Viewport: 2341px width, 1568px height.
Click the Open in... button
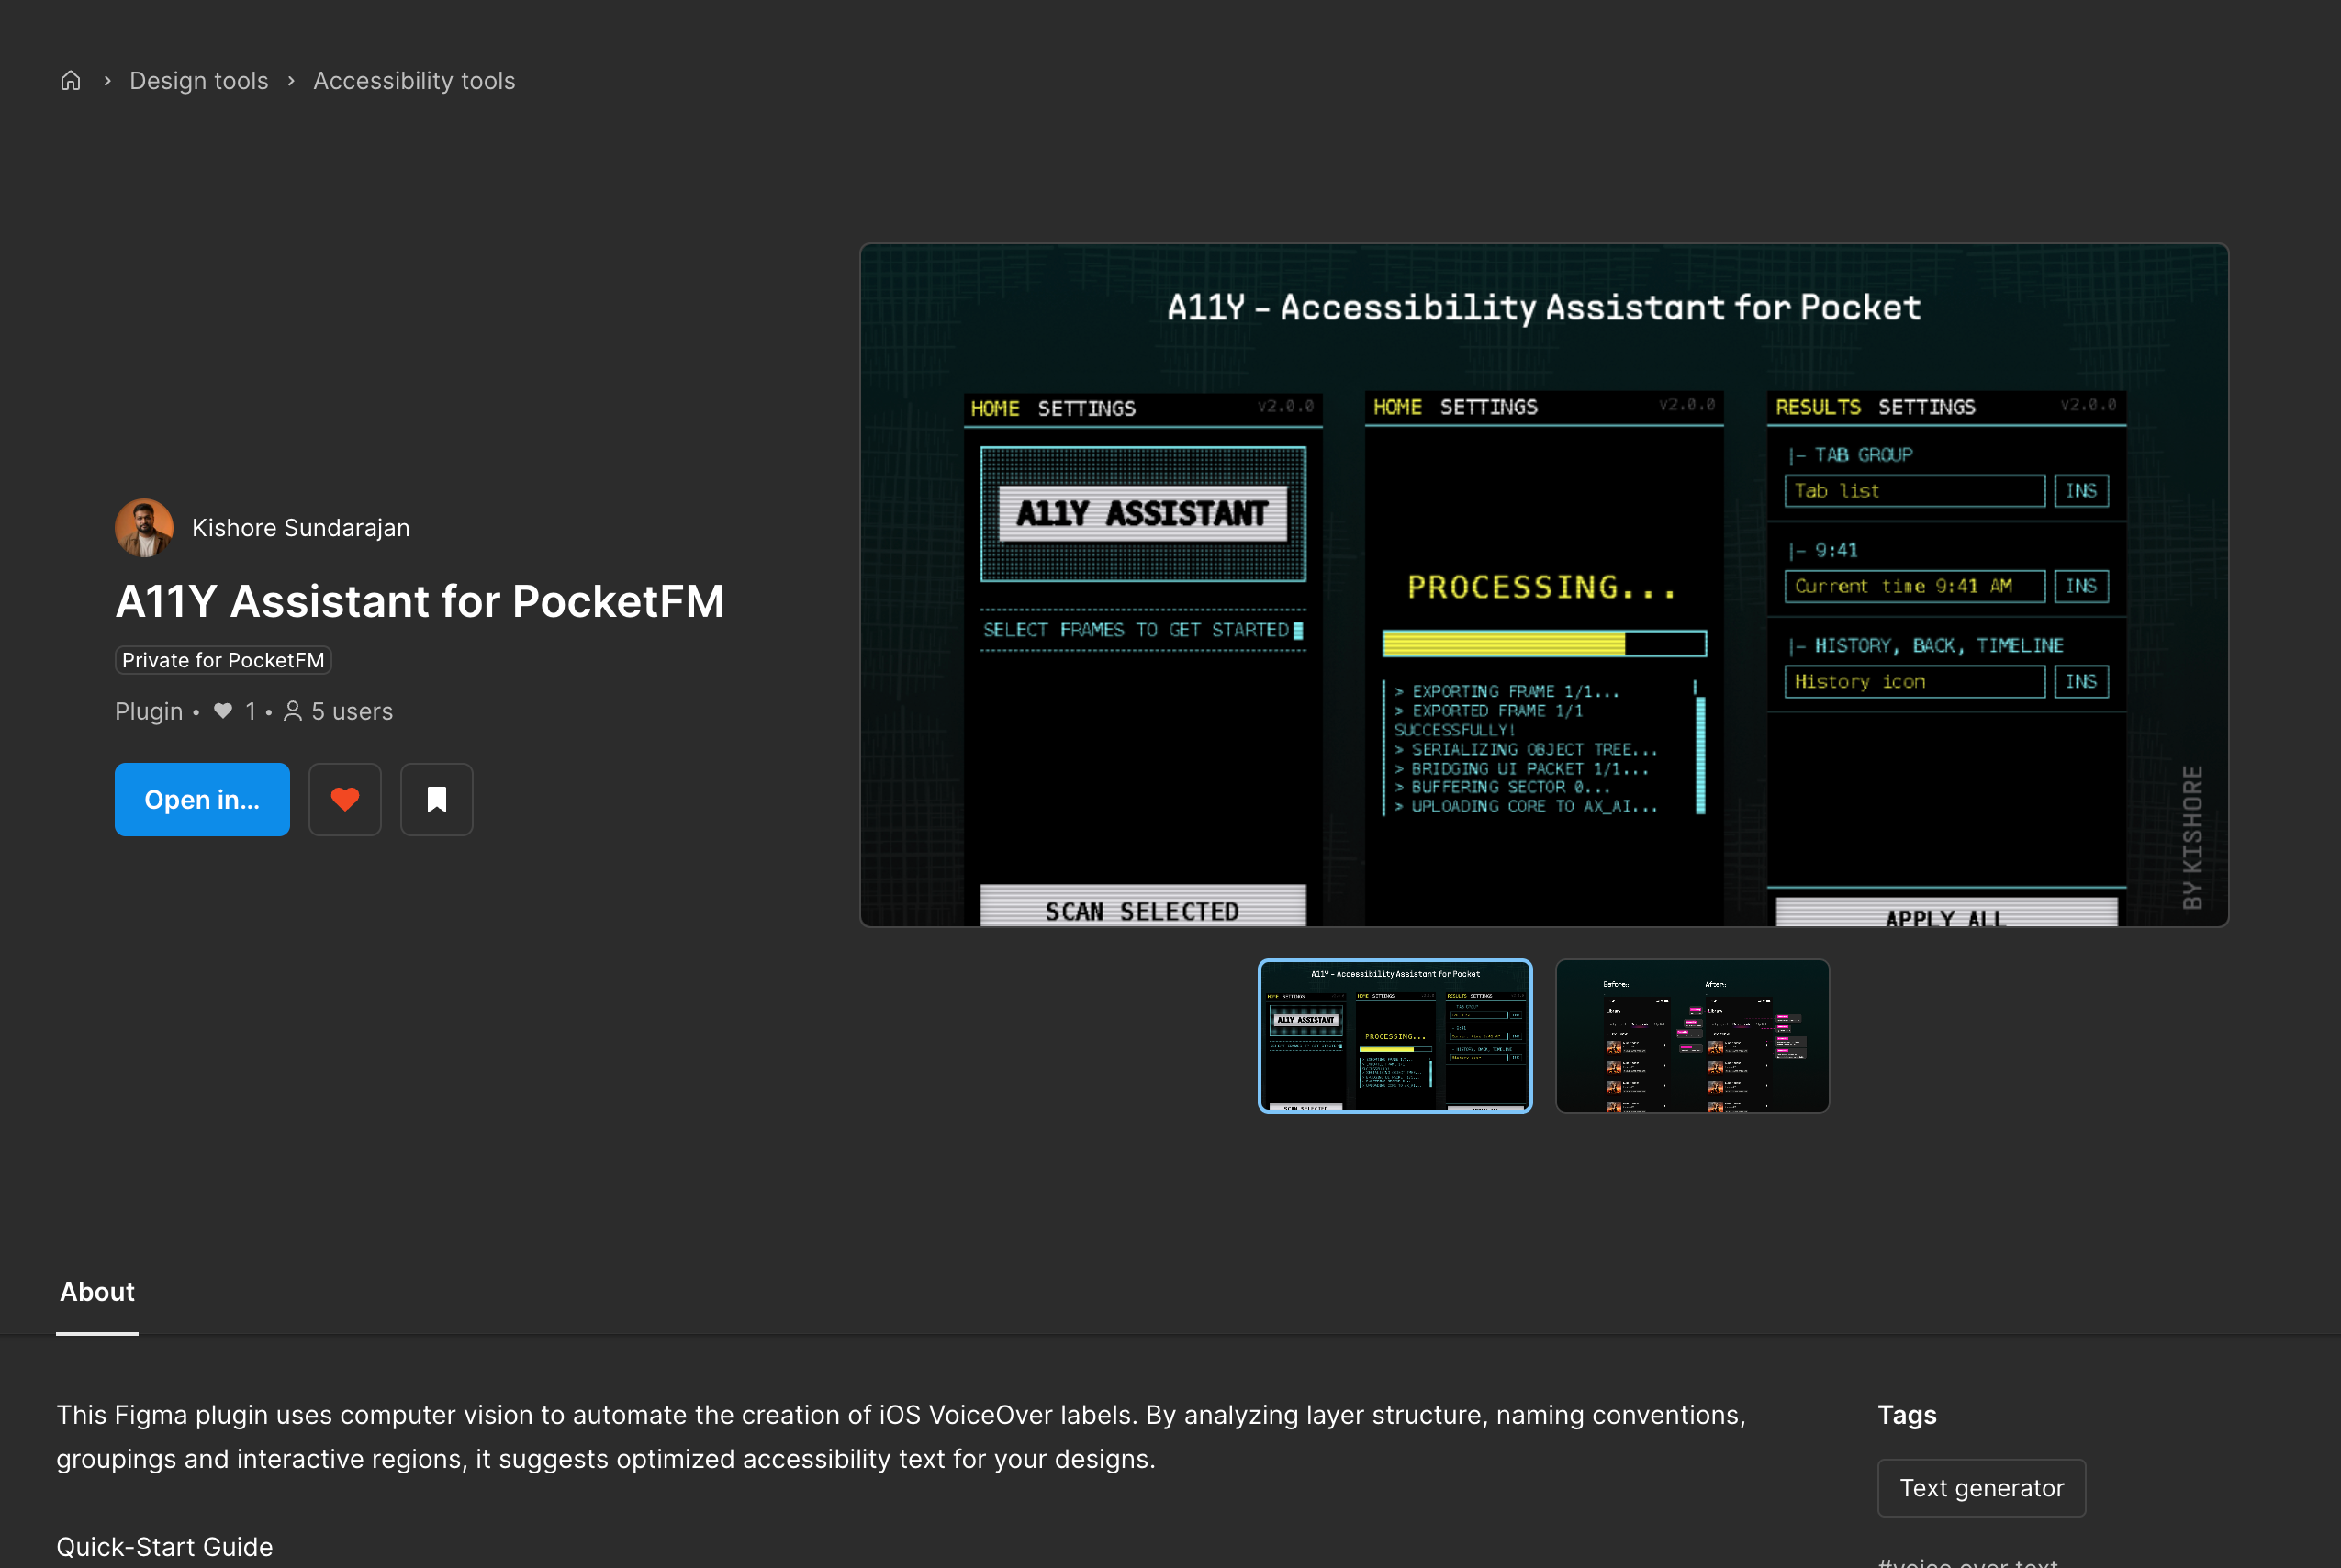coord(202,800)
